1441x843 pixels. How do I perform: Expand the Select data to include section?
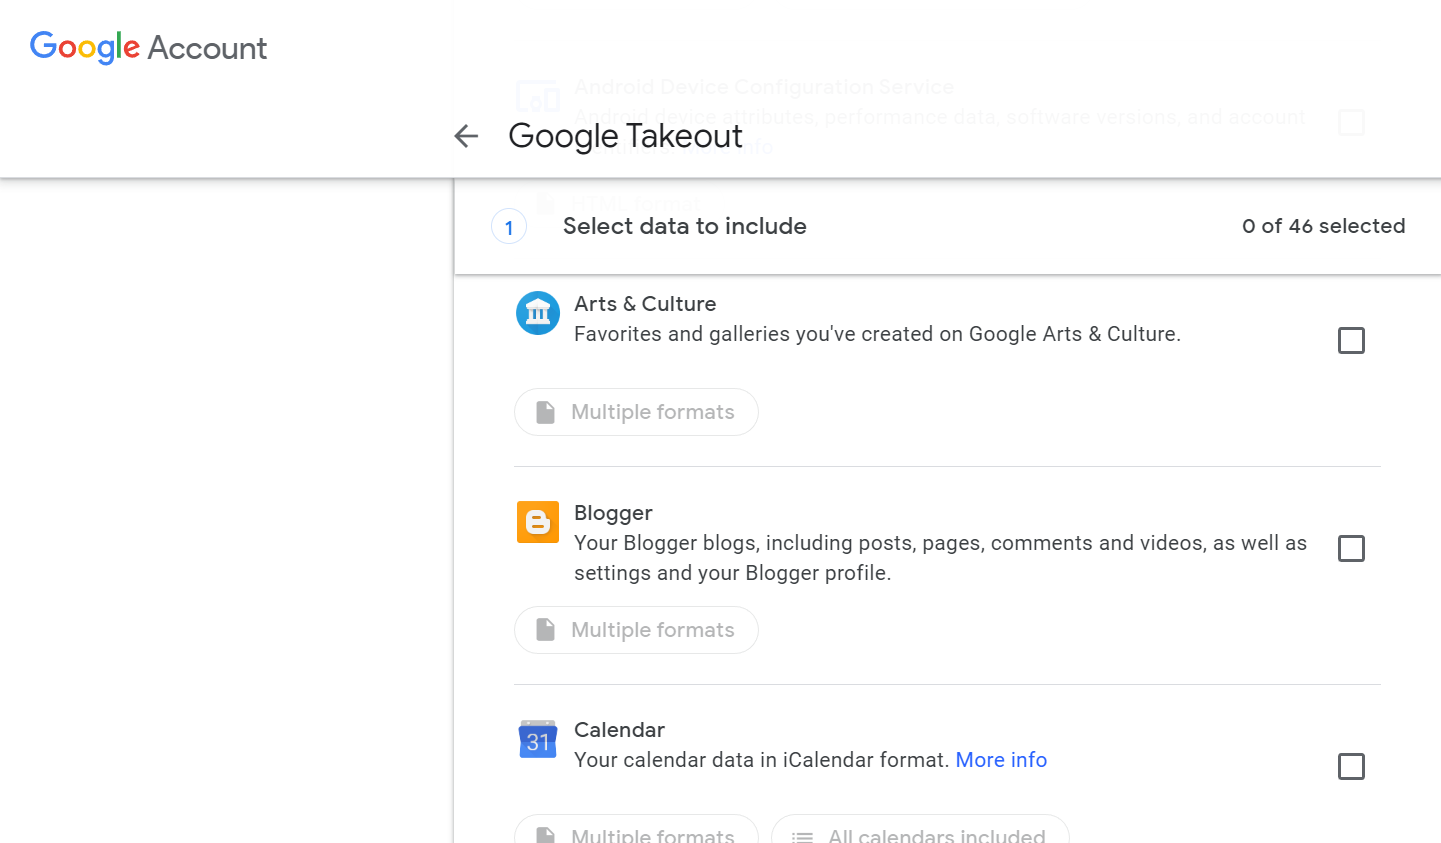pyautogui.click(x=684, y=227)
